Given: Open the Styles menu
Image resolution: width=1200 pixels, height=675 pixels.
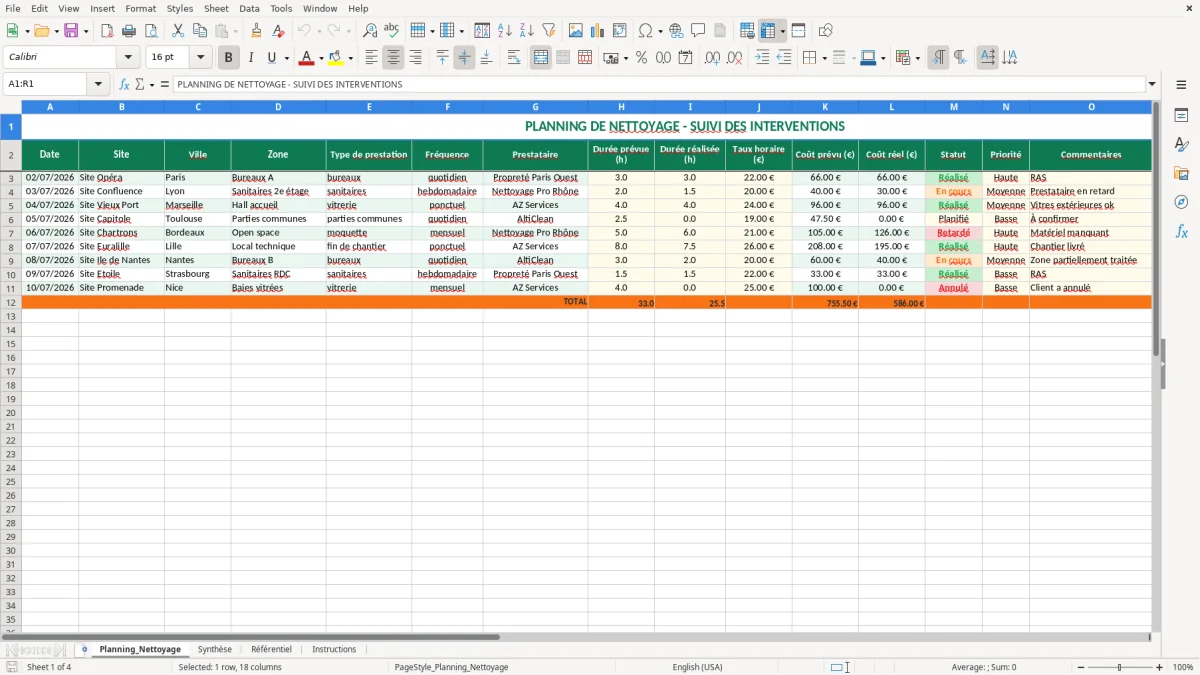Looking at the screenshot, I should pyautogui.click(x=180, y=8).
